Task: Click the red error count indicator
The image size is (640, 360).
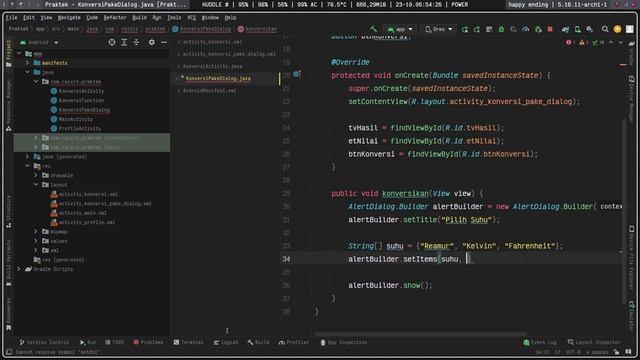Action: [571, 42]
